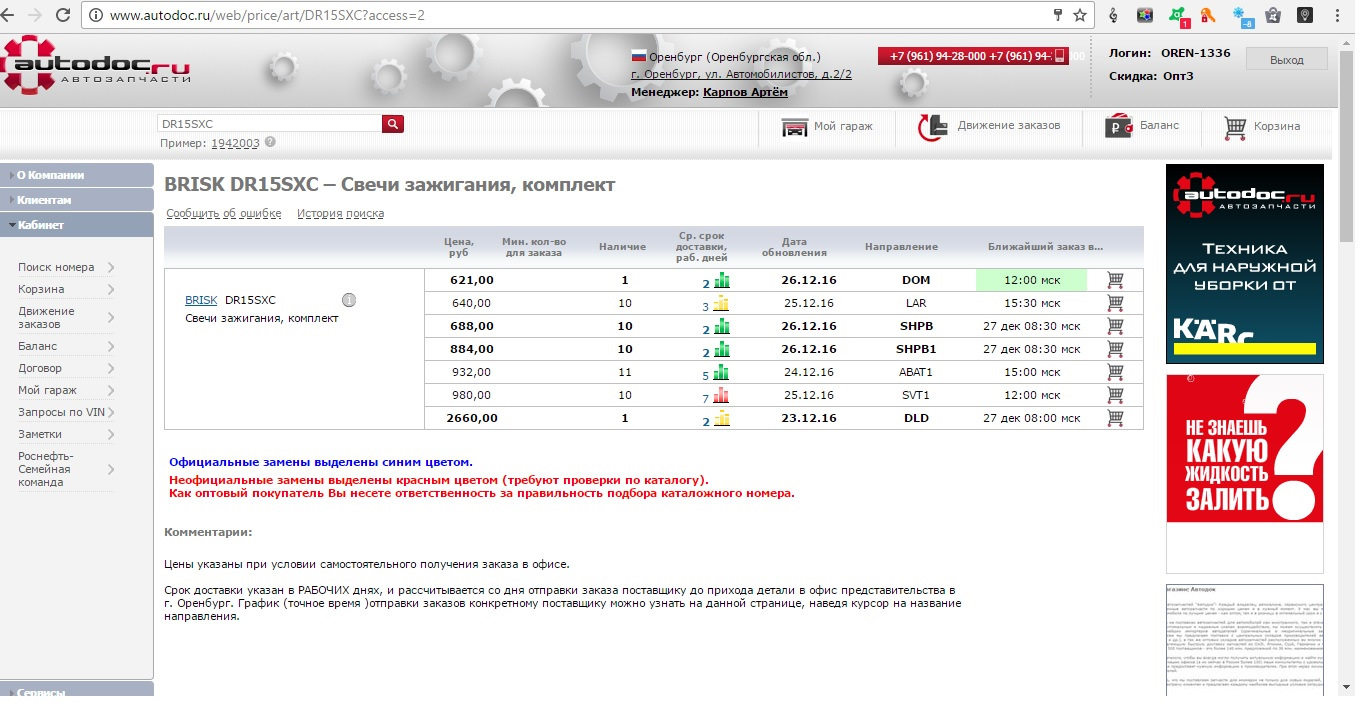Open the Kärcher cleaning equipment banner
The height and width of the screenshot is (728, 1366).
1244,263
